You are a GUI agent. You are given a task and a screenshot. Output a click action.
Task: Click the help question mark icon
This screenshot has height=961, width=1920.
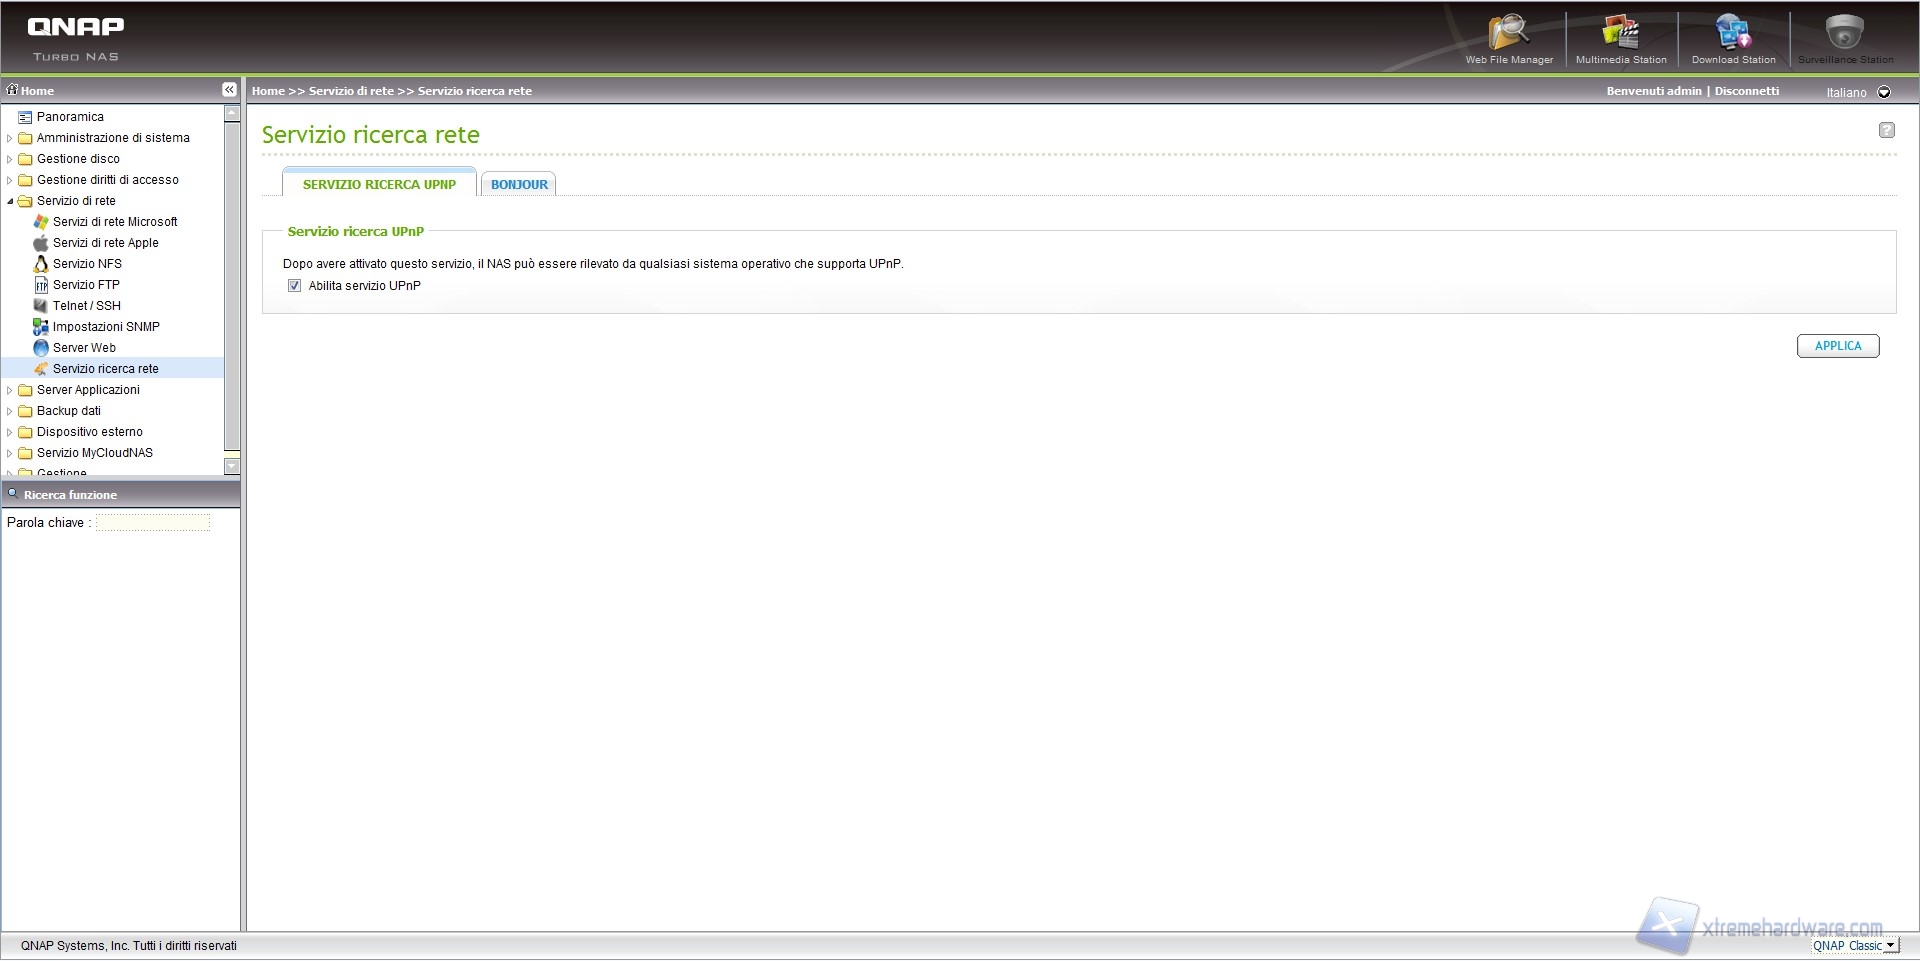click(x=1886, y=130)
